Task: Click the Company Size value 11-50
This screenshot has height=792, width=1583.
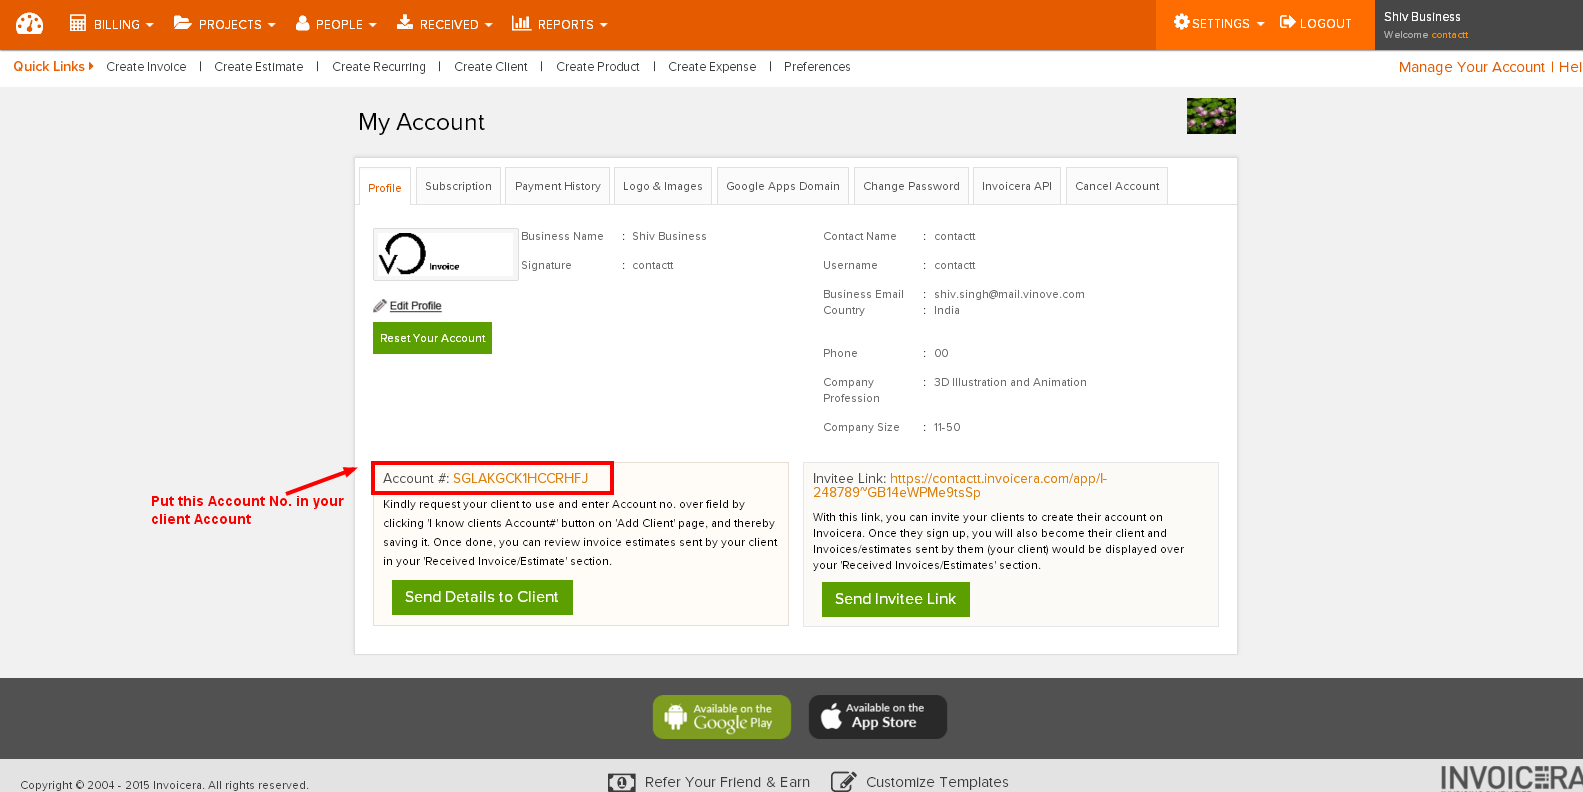Action: tap(947, 427)
